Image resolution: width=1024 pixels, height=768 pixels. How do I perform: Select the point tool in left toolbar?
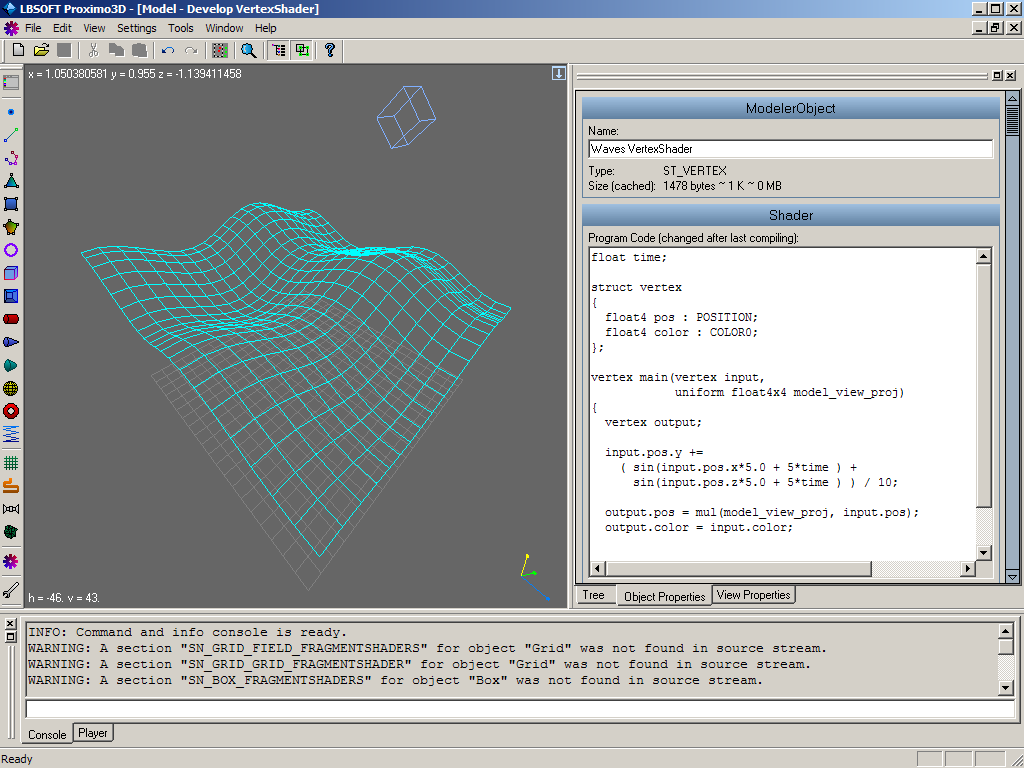click(x=11, y=112)
